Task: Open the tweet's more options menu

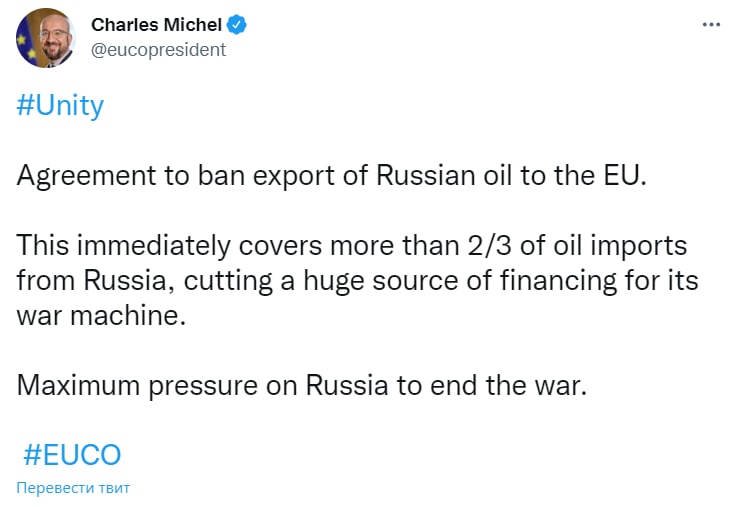Action: coord(710,25)
